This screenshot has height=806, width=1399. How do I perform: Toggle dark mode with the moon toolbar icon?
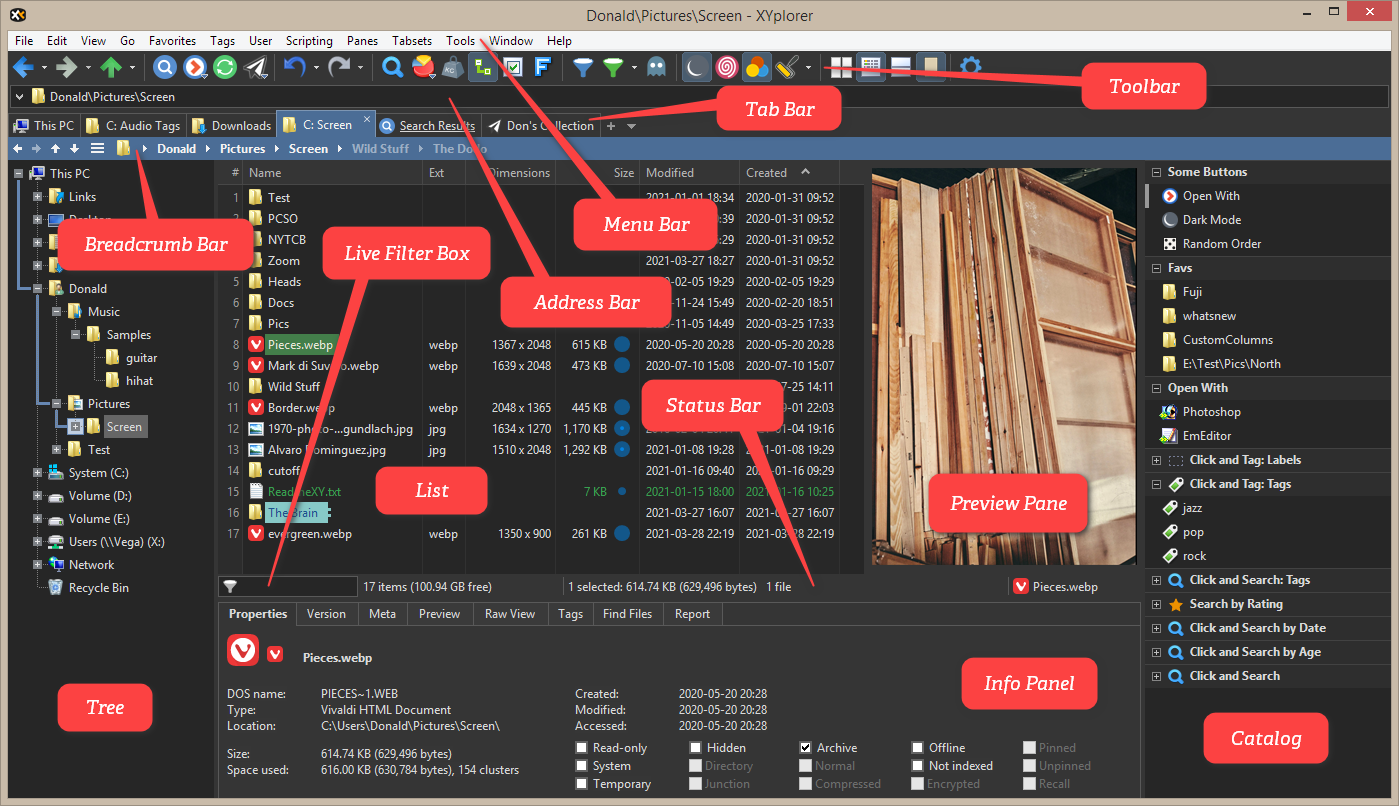pos(696,67)
